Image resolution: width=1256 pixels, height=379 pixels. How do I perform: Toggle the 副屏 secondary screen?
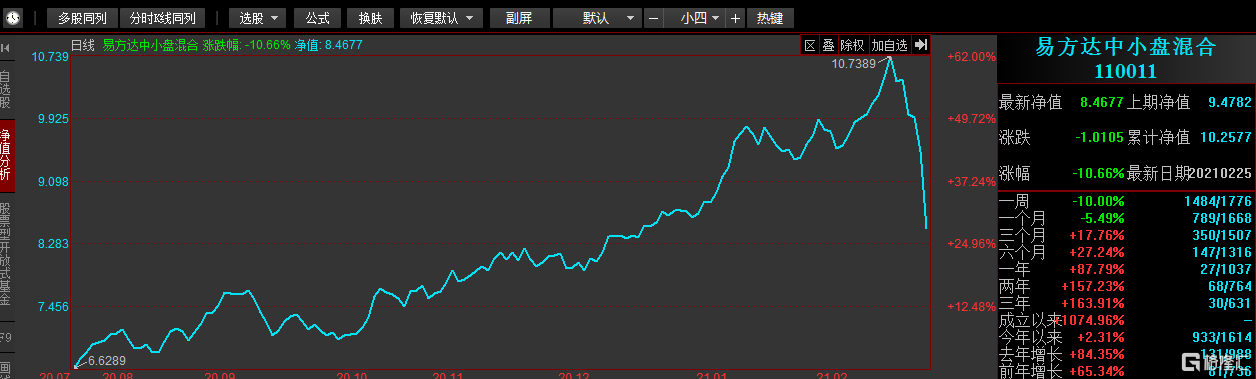tap(519, 18)
